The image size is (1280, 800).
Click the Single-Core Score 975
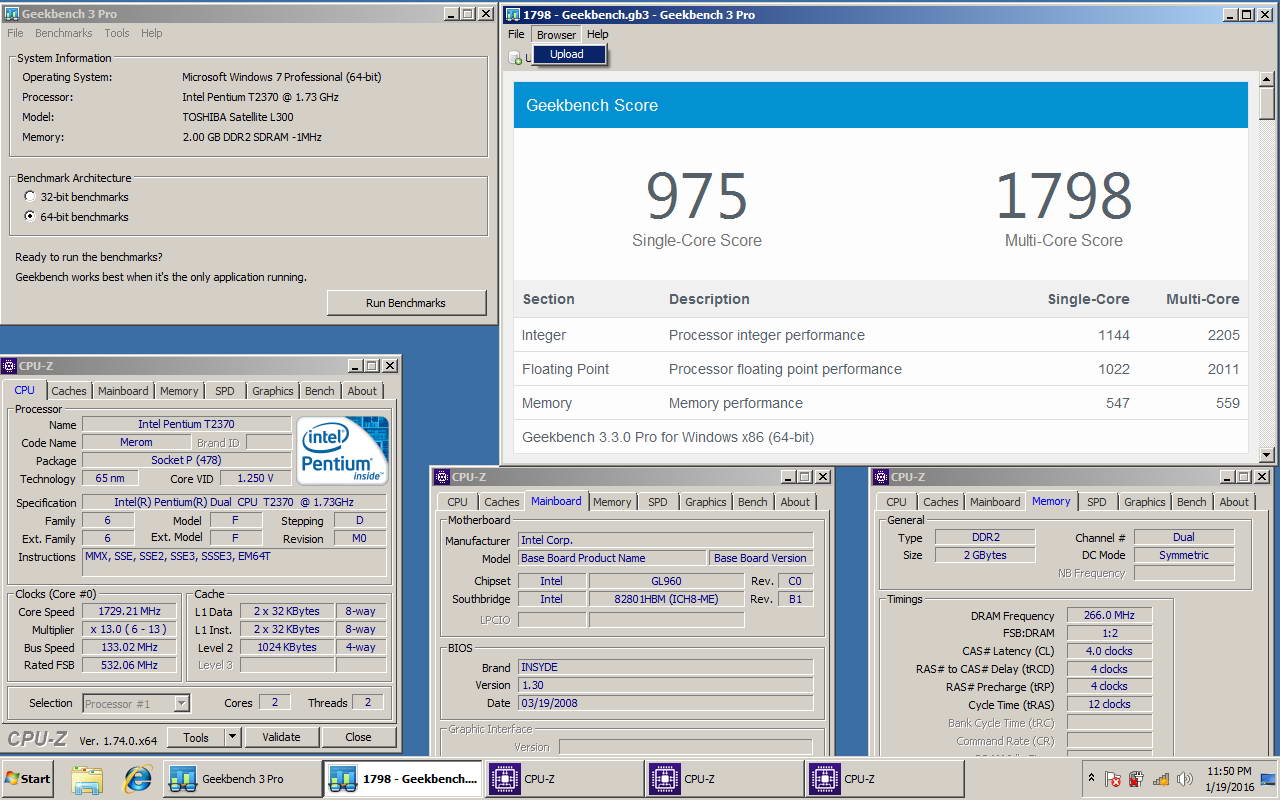point(697,196)
